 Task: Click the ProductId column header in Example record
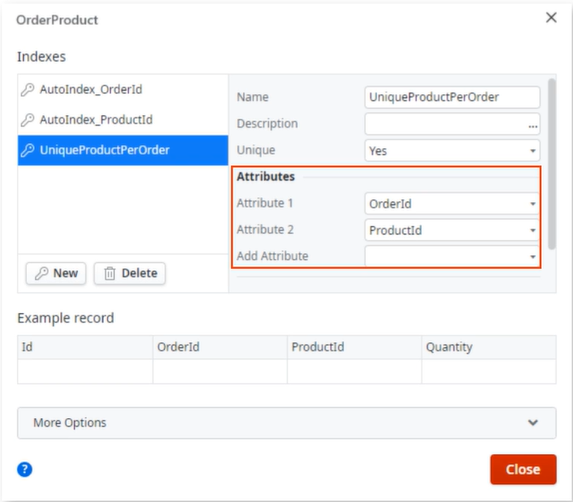pyautogui.click(x=354, y=347)
